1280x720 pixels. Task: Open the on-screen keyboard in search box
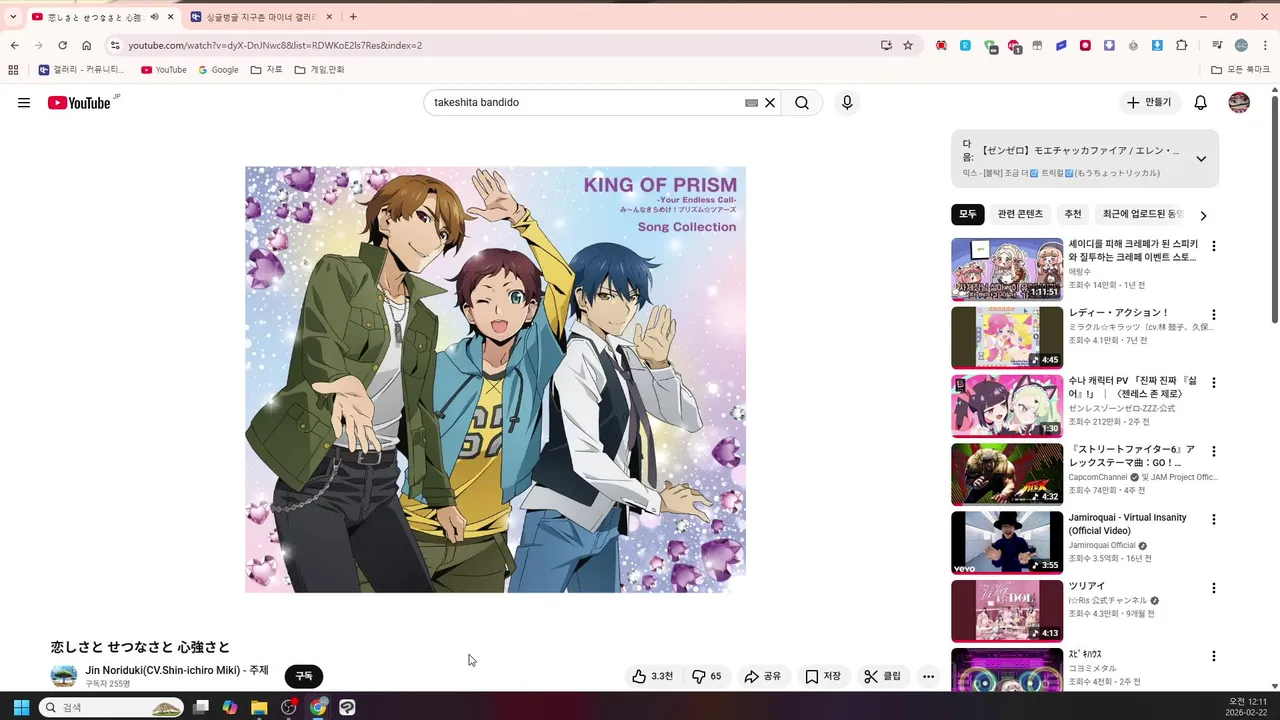pyautogui.click(x=751, y=103)
